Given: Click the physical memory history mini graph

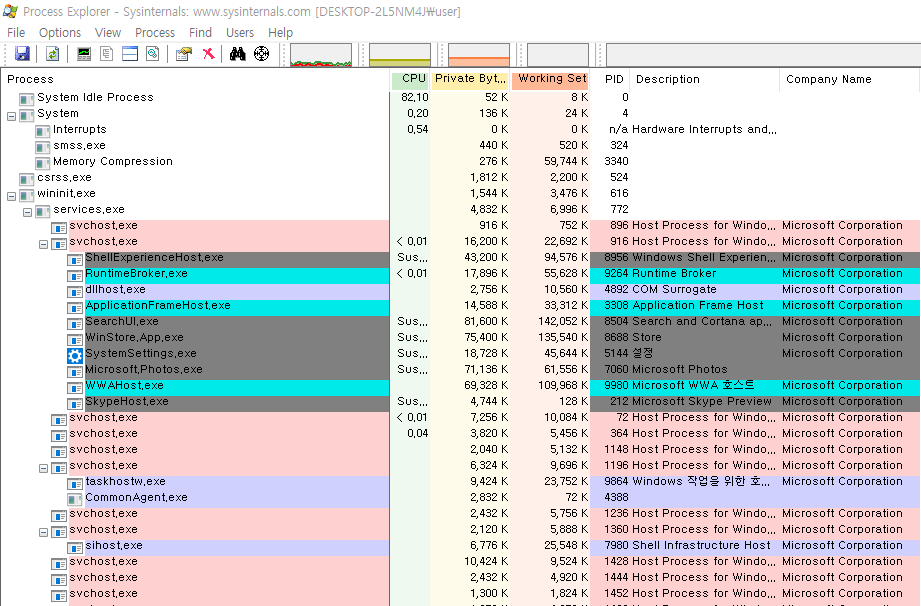Looking at the screenshot, I should pos(479,55).
